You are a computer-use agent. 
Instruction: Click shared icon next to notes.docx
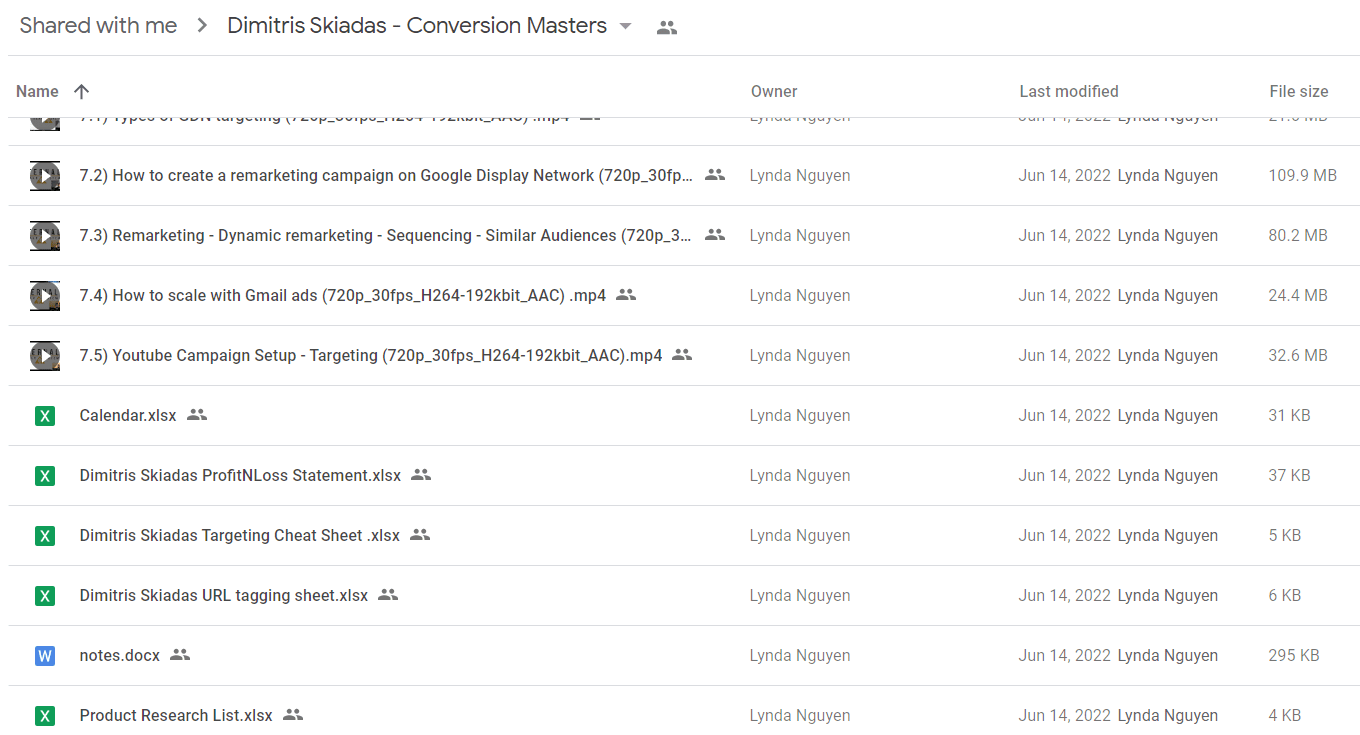click(180, 655)
